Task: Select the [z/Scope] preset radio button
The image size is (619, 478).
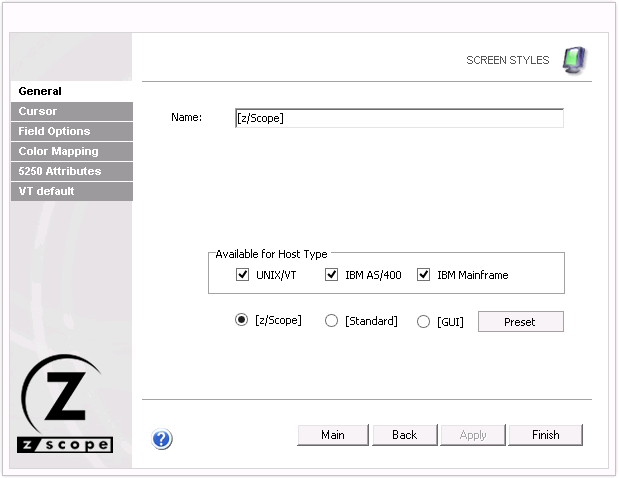Action: 241,321
